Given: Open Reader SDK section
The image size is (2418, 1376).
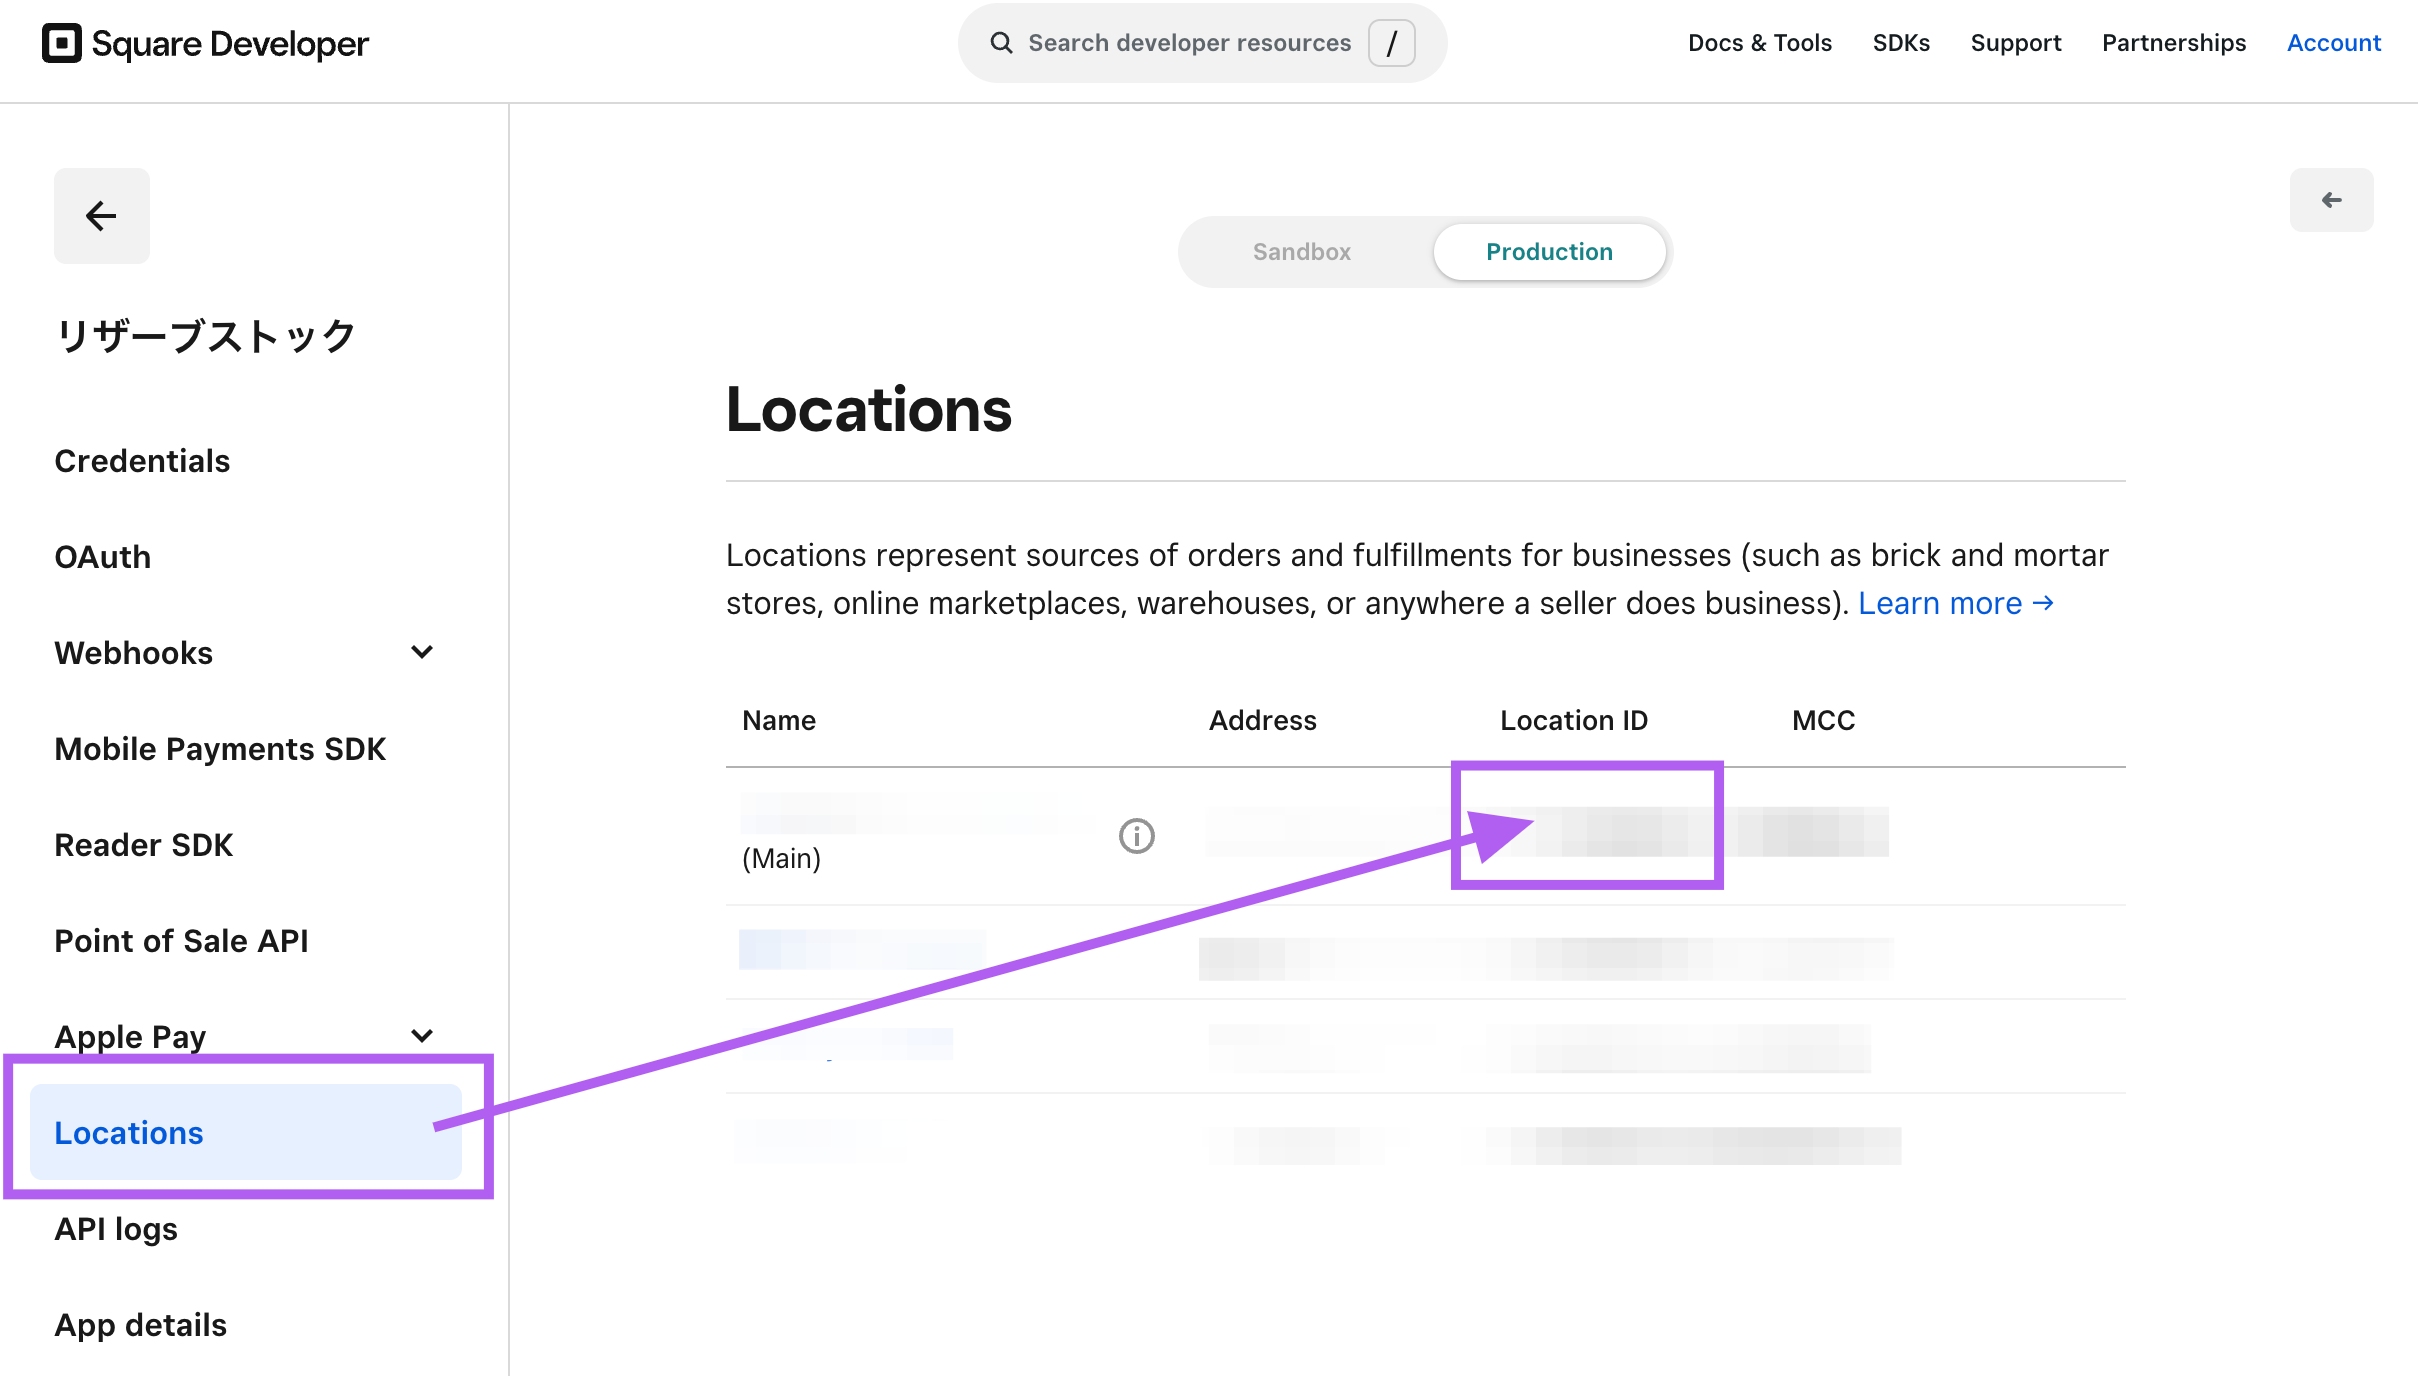Looking at the screenshot, I should pos(144,845).
